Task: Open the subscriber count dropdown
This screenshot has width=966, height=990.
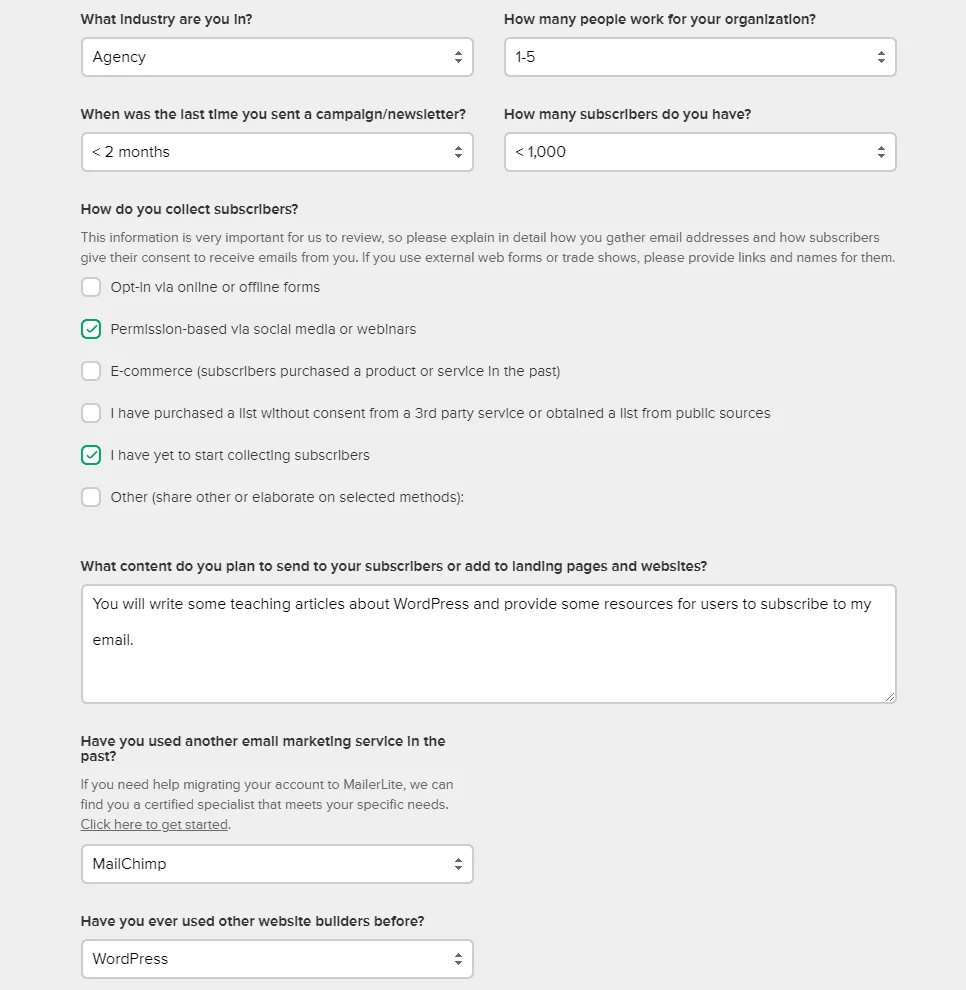Action: [x=700, y=151]
